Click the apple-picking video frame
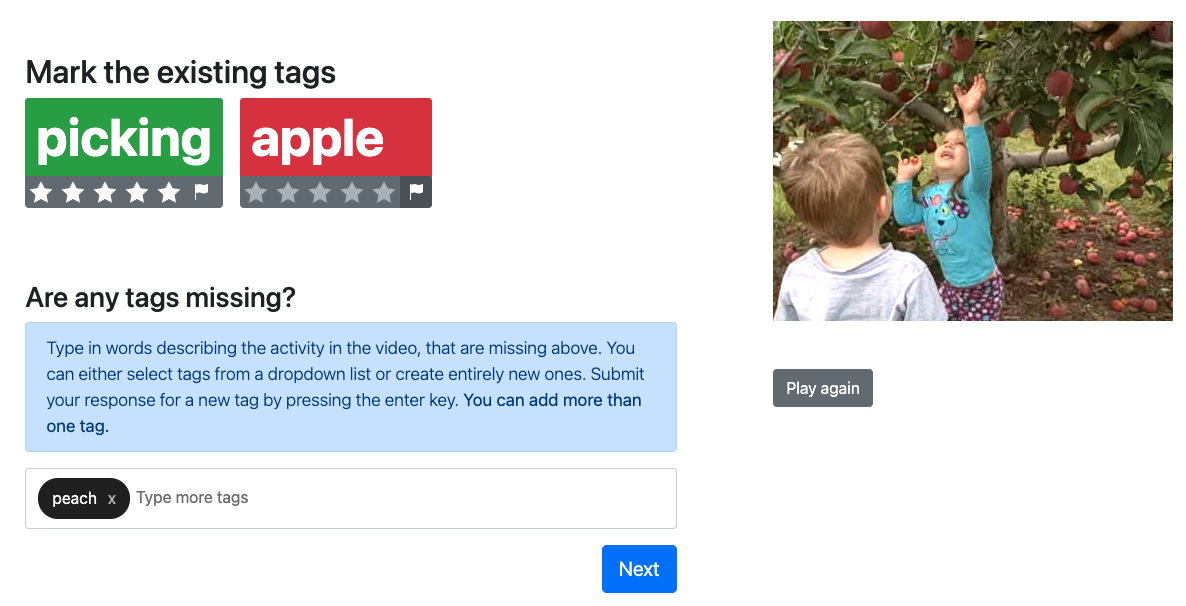 click(x=972, y=170)
